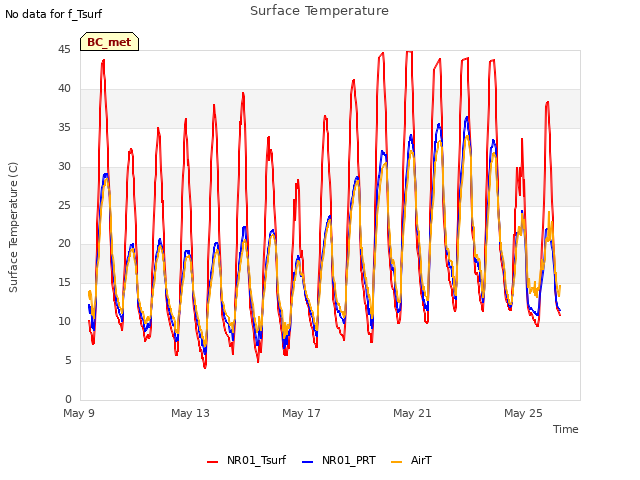Click the Surface Temperature (C) y-axis title
This screenshot has height=480, width=640.
point(13,227)
